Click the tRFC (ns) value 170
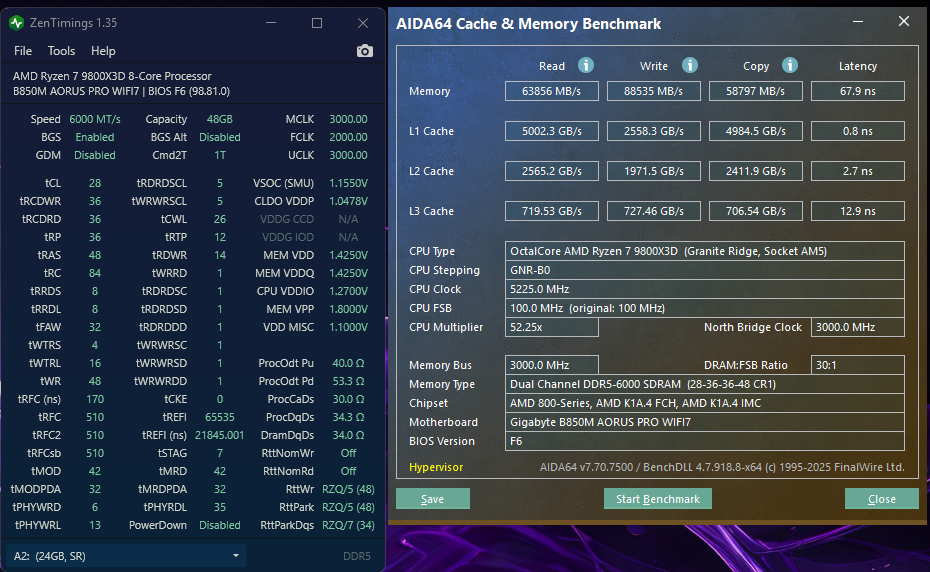The height and width of the screenshot is (572, 930). point(95,399)
